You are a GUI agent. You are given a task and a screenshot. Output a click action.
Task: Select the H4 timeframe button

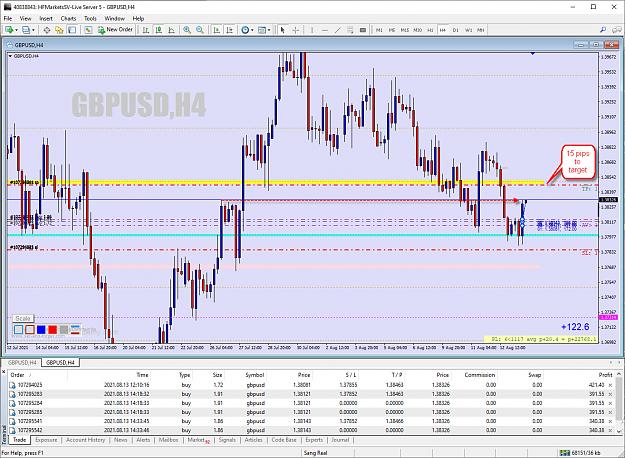tap(443, 30)
